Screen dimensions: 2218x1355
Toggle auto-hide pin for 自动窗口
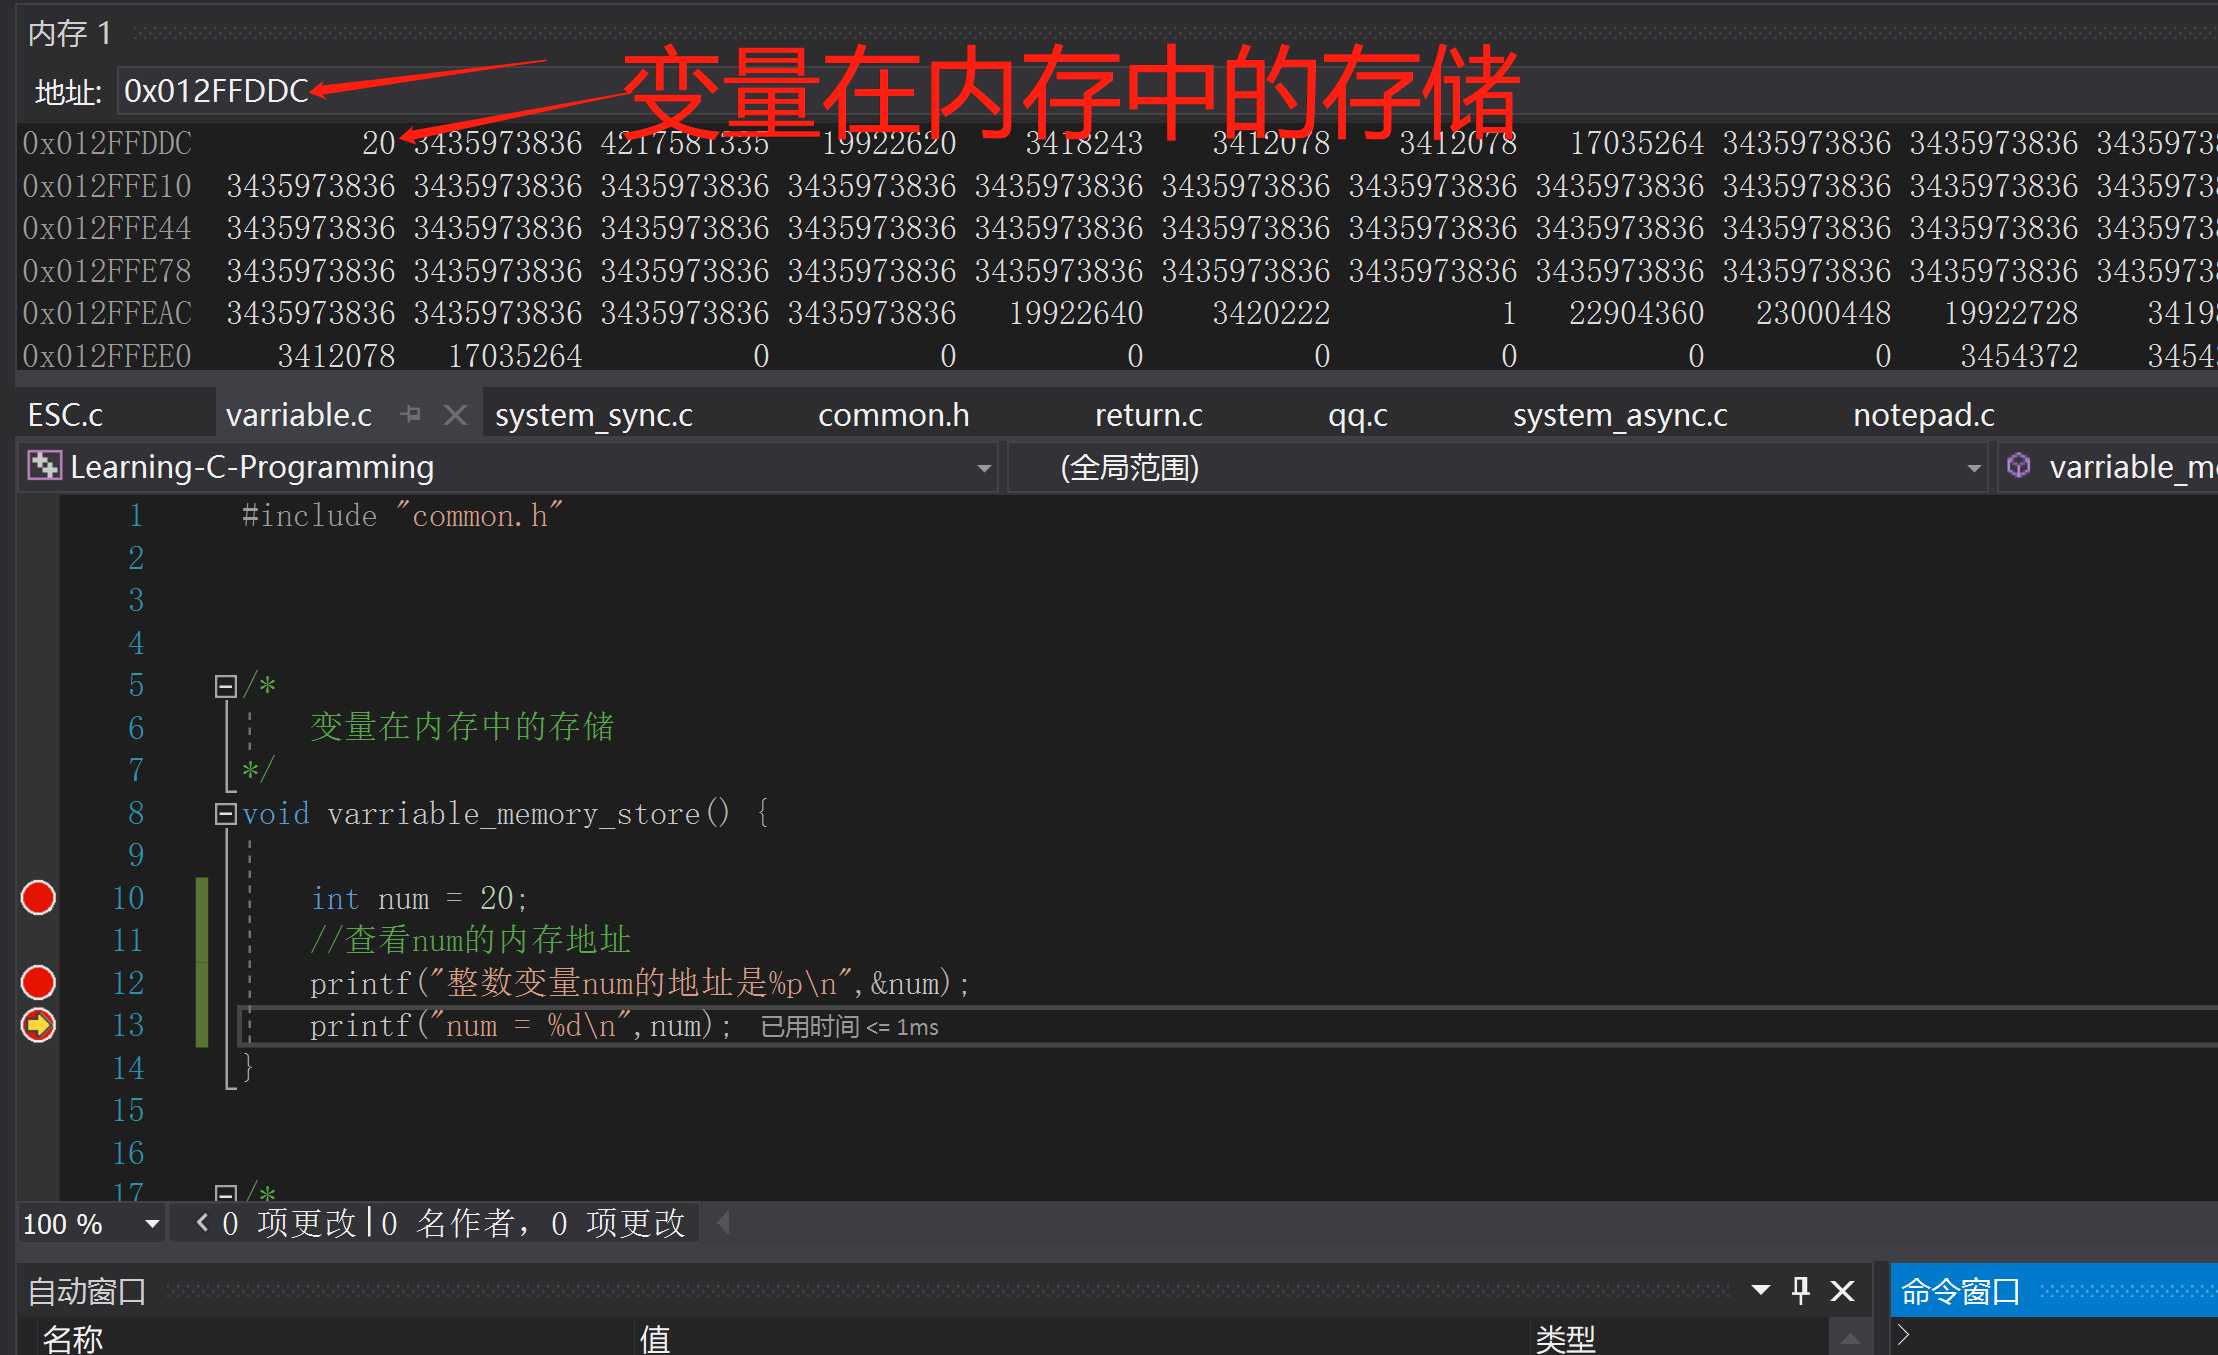click(1801, 1291)
